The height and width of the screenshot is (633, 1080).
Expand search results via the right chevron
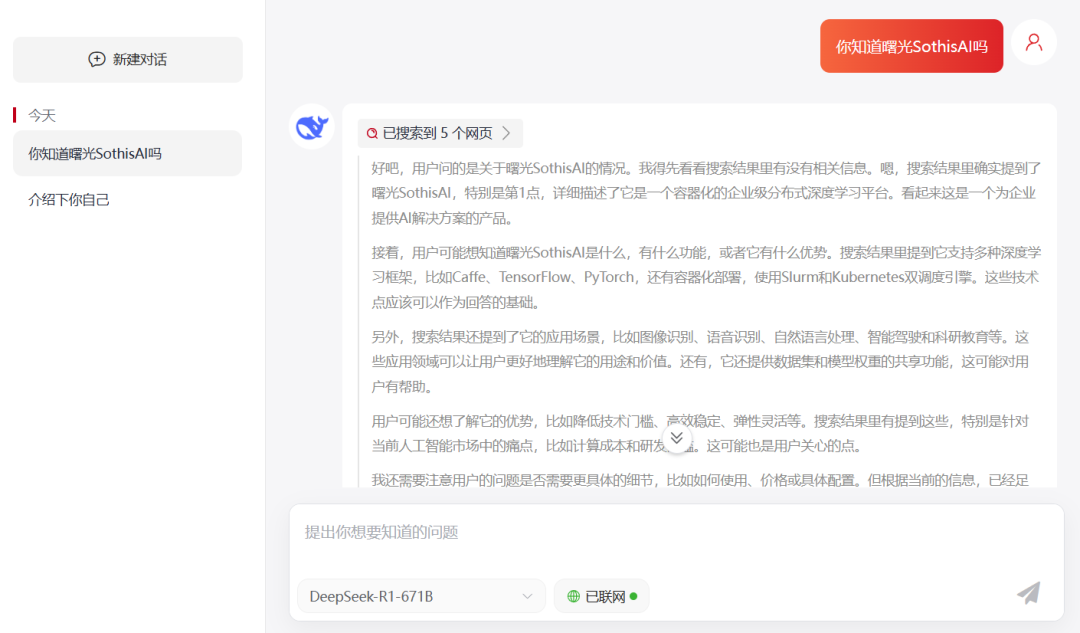click(507, 132)
